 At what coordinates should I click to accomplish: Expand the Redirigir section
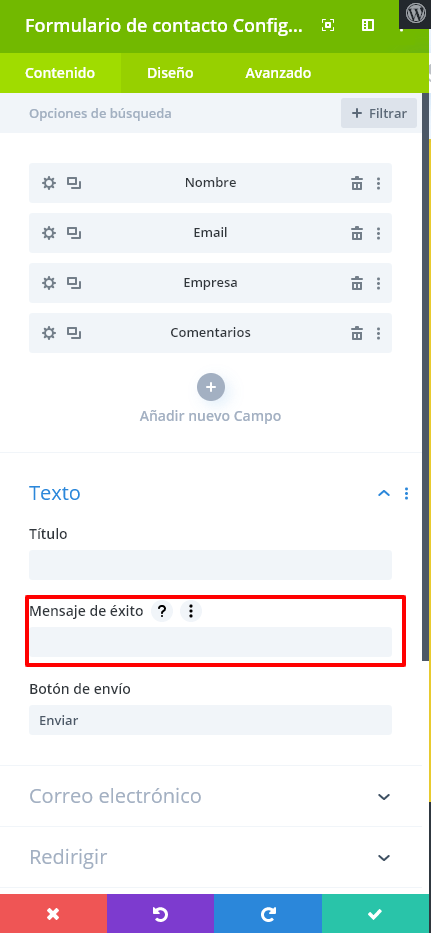point(385,857)
